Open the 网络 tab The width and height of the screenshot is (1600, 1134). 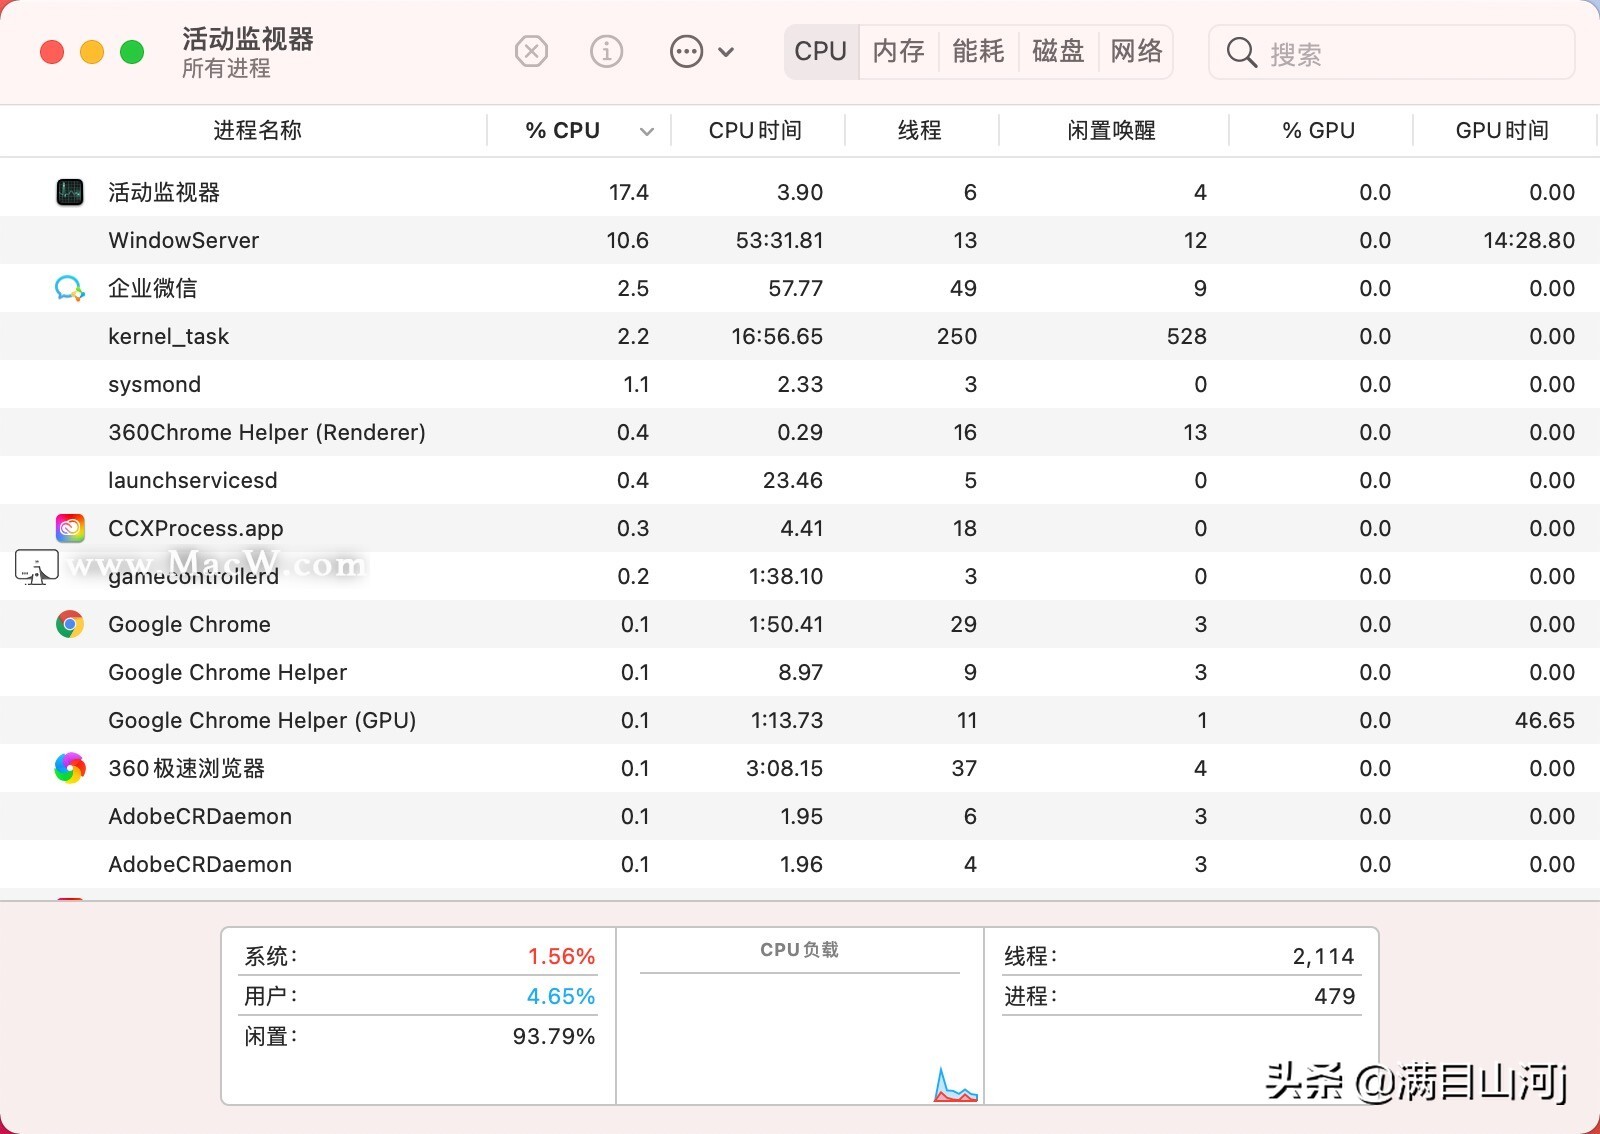(1135, 51)
